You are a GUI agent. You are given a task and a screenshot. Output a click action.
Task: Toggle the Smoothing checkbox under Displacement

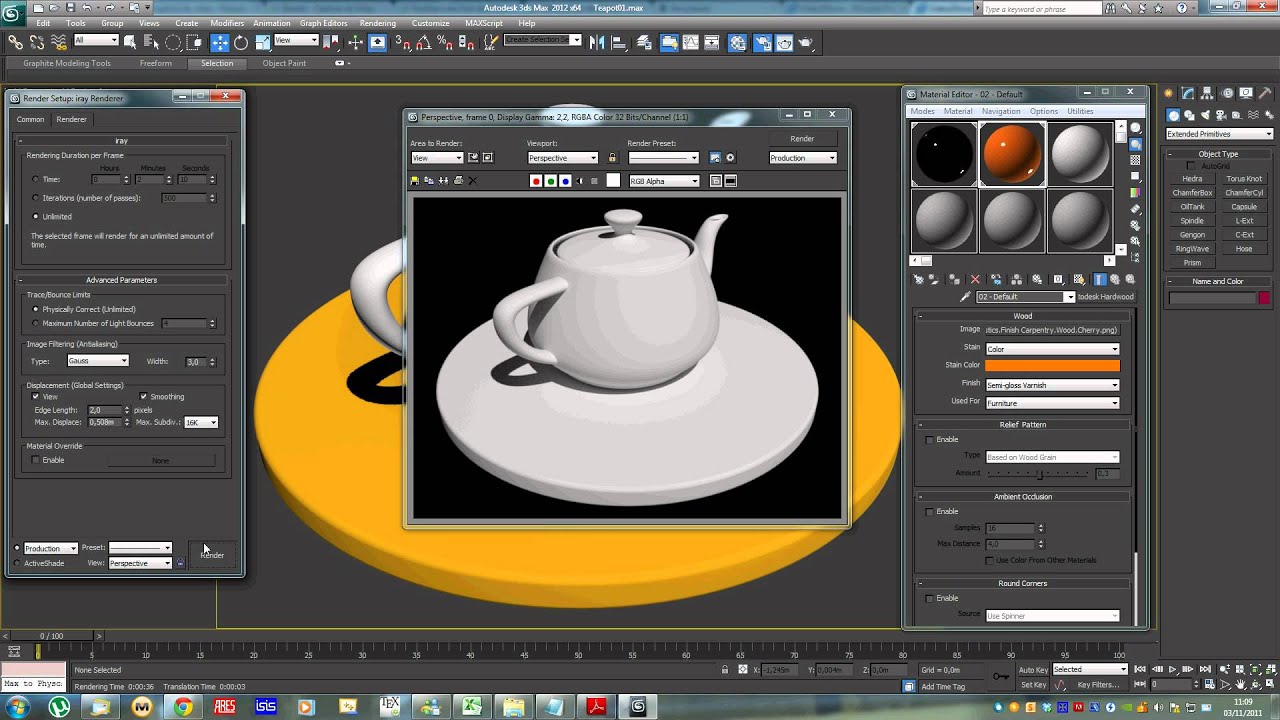pos(144,397)
